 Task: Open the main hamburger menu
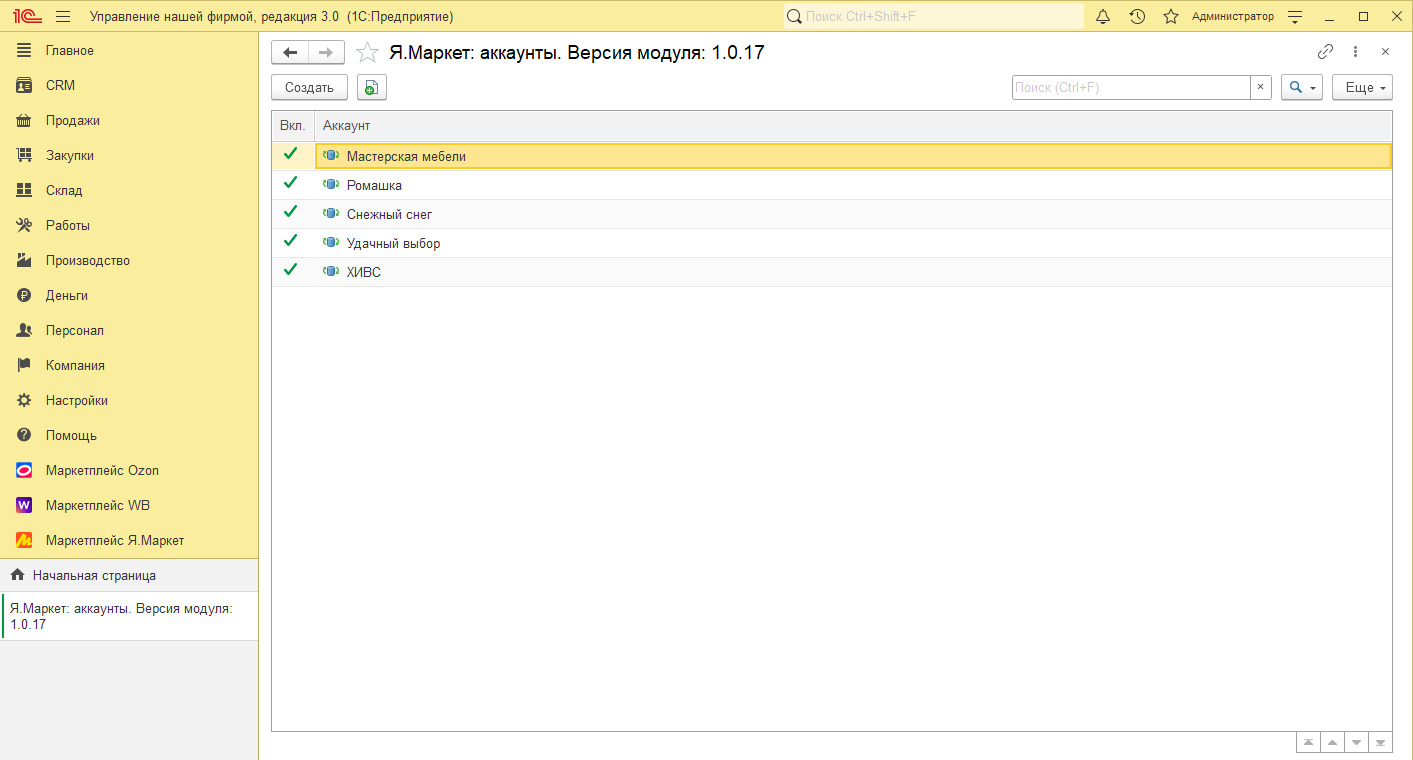(x=63, y=17)
